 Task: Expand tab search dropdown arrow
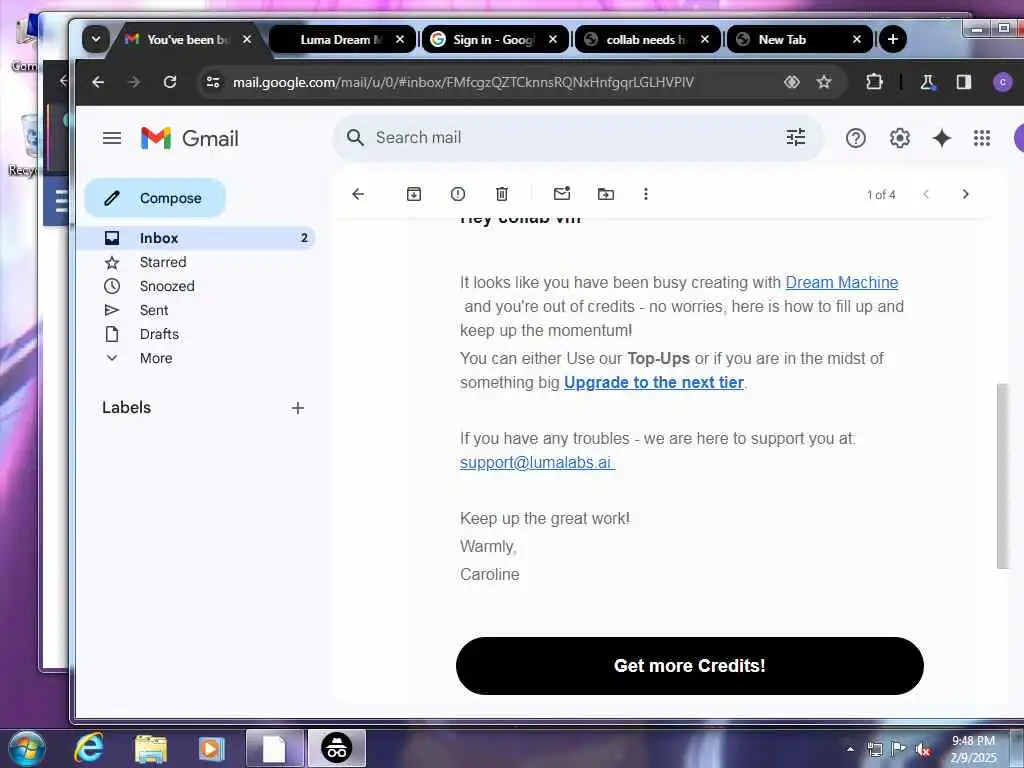click(95, 39)
